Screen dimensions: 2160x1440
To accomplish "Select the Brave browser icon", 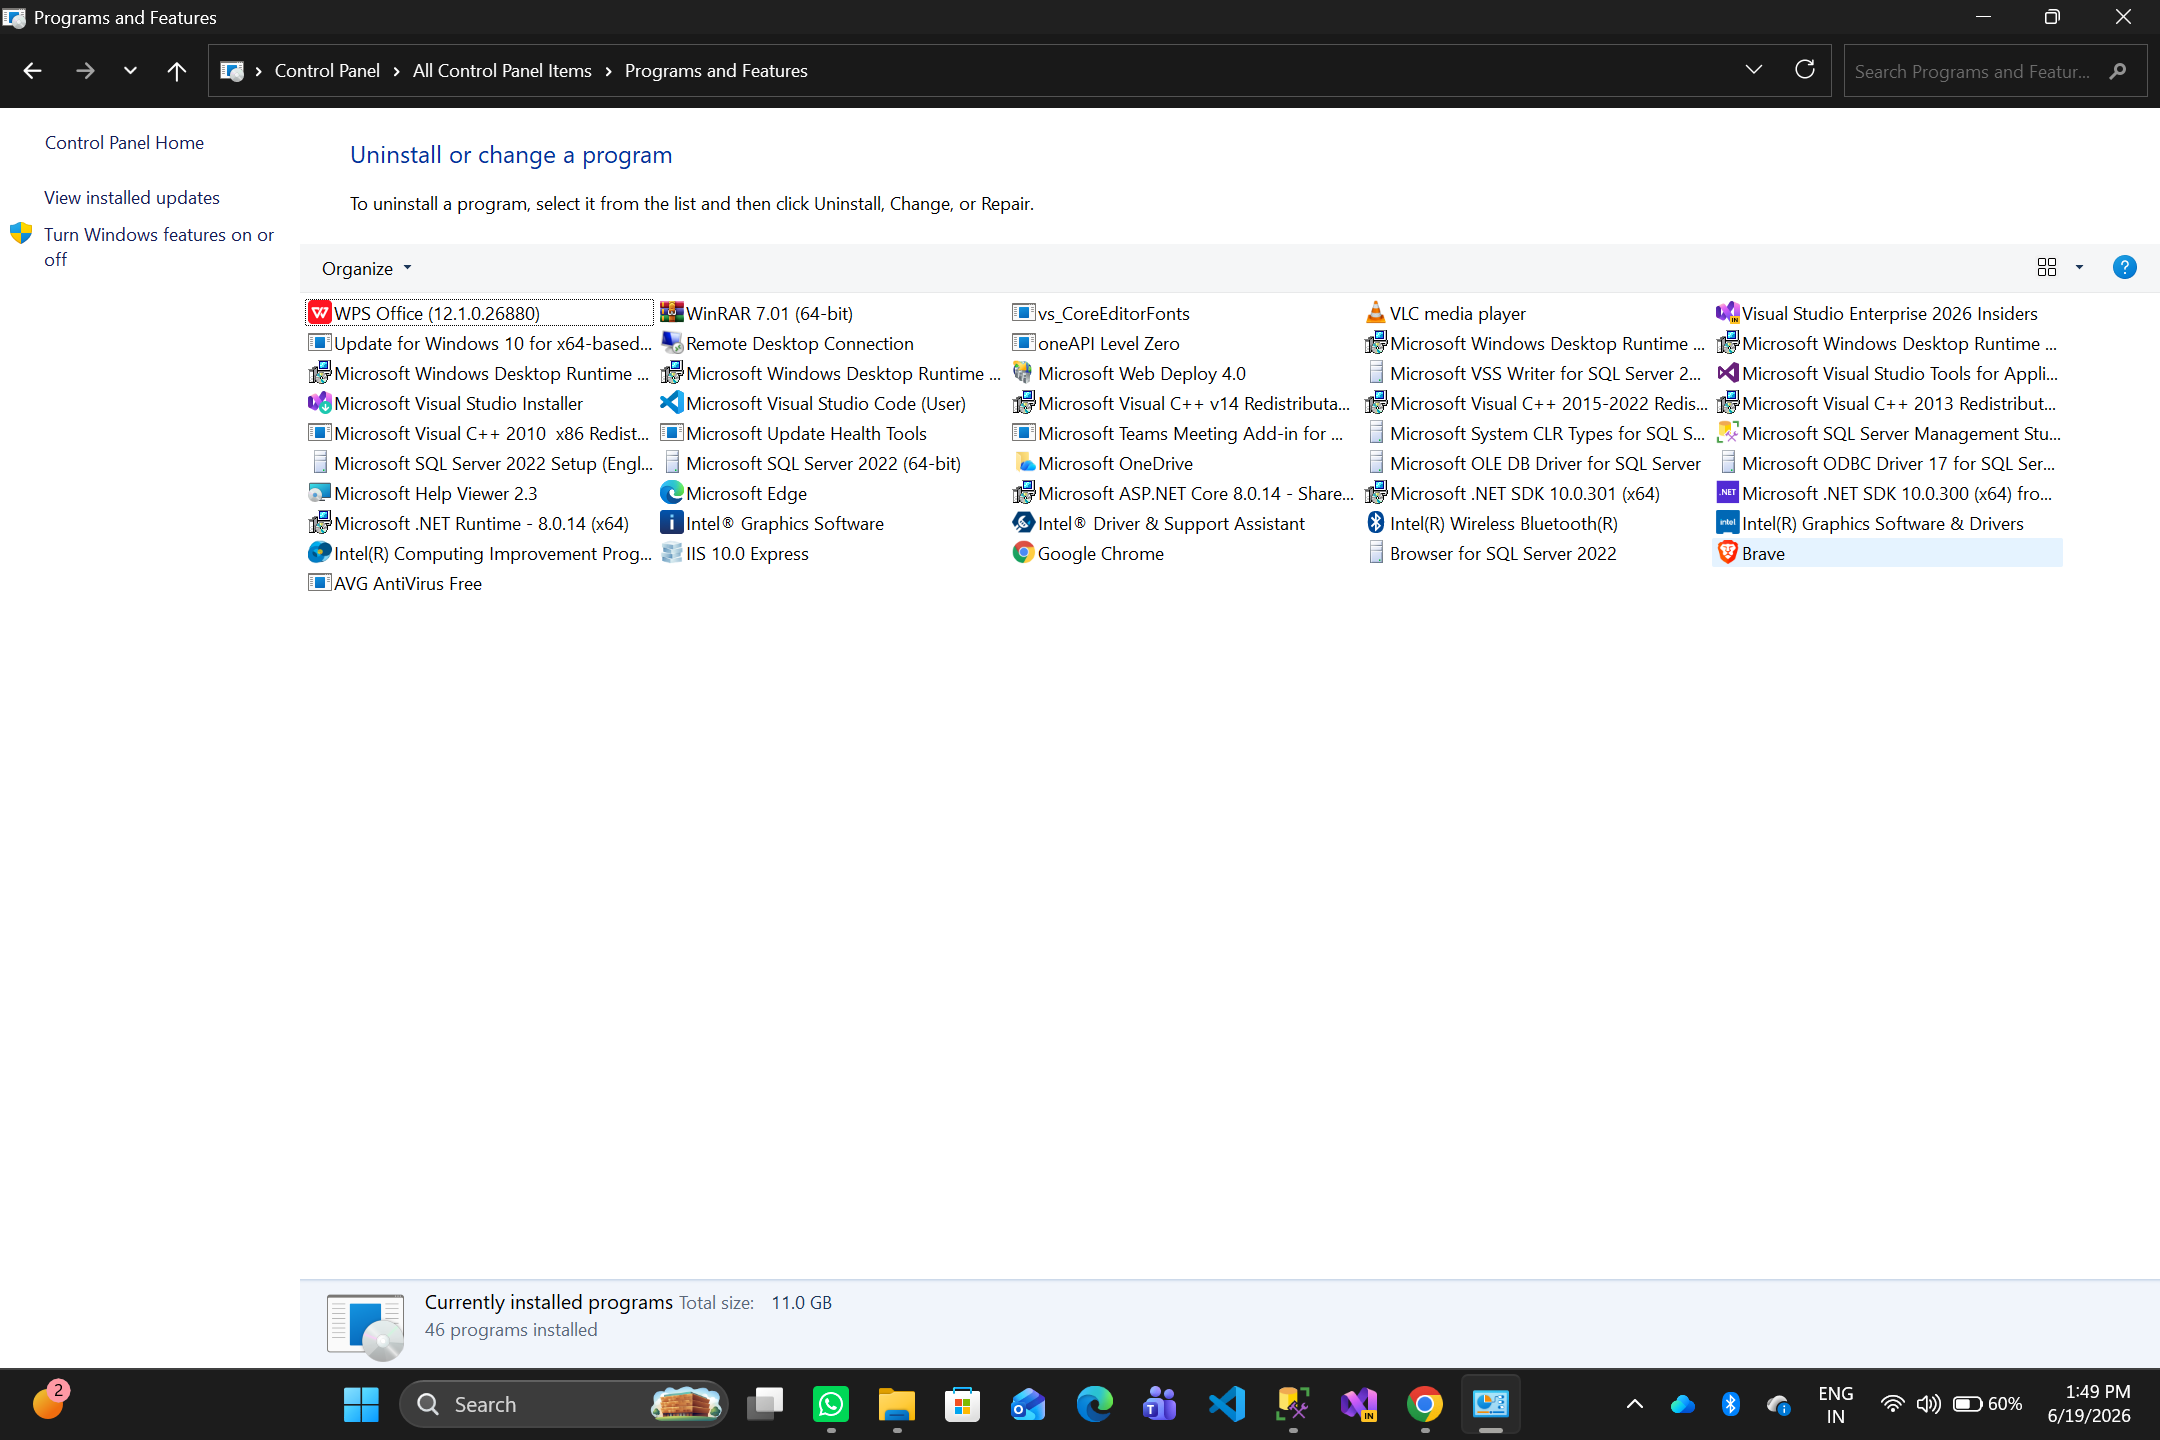I will point(1727,553).
